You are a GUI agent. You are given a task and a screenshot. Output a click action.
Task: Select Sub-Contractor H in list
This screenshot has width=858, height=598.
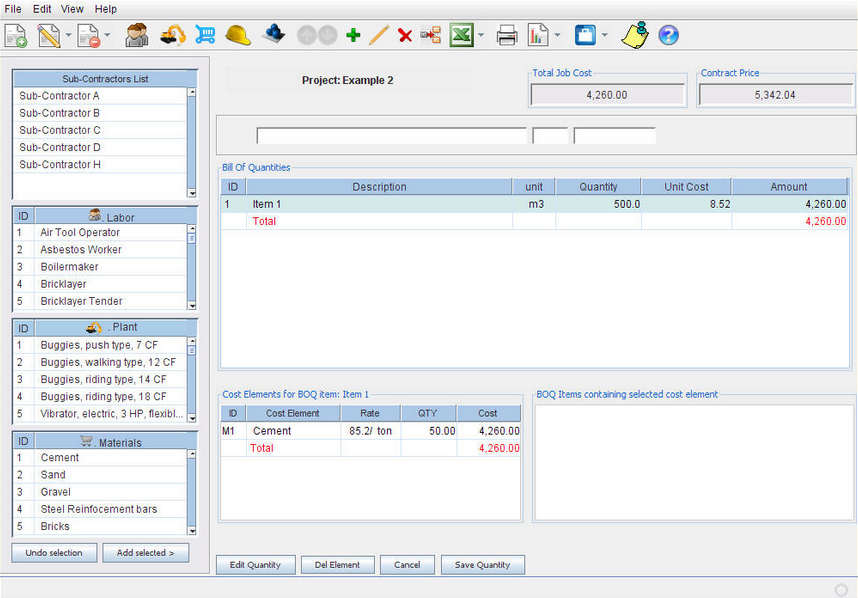100,165
